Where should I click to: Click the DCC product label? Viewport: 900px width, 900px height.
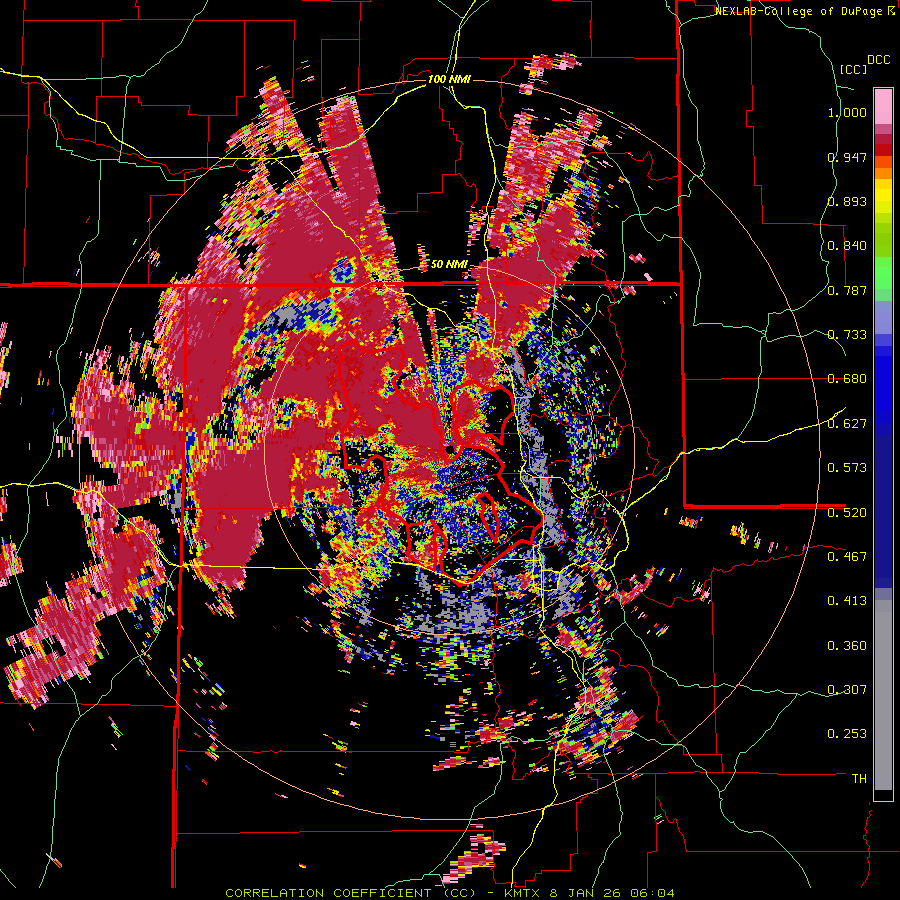pos(878,60)
